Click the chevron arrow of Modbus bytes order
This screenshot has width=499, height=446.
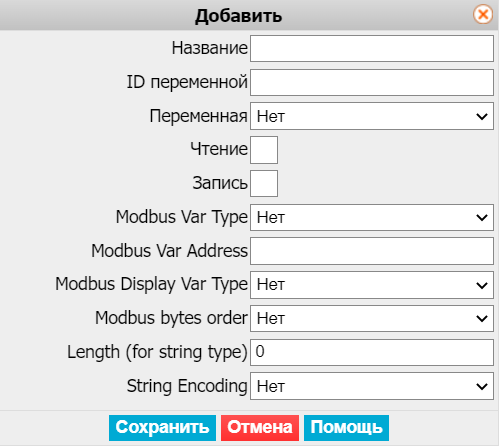click(x=482, y=319)
